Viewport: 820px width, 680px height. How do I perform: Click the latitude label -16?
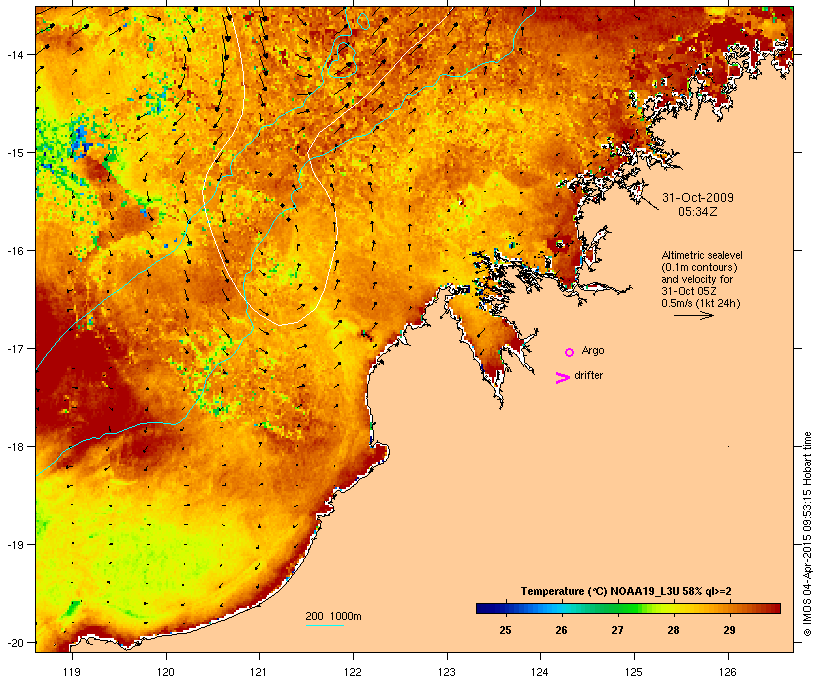pyautogui.click(x=15, y=251)
